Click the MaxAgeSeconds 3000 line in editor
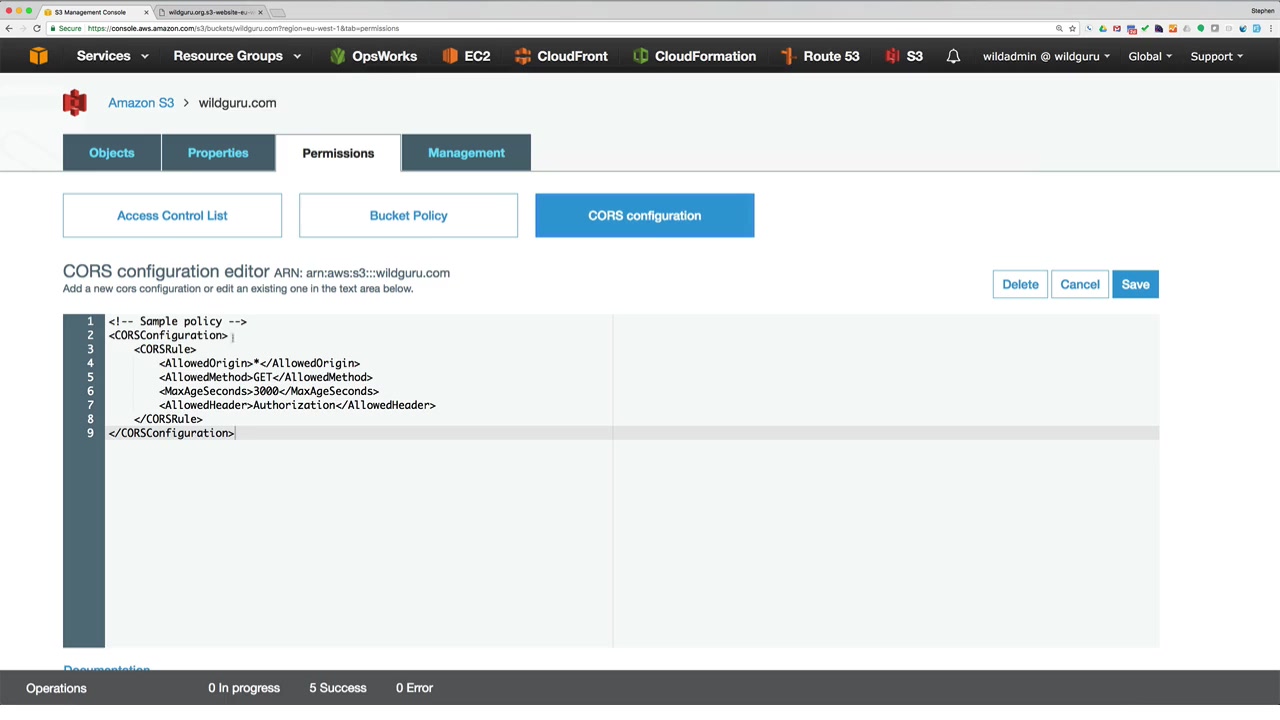 [268, 391]
